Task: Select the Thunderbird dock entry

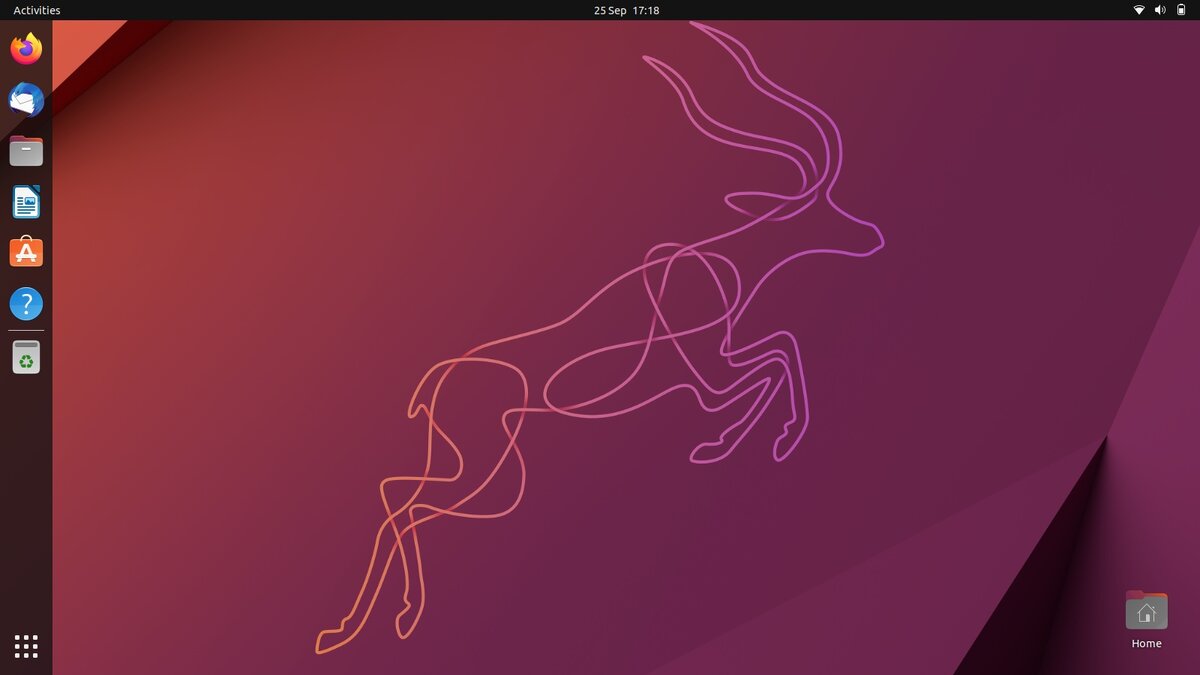Action: [x=25, y=99]
